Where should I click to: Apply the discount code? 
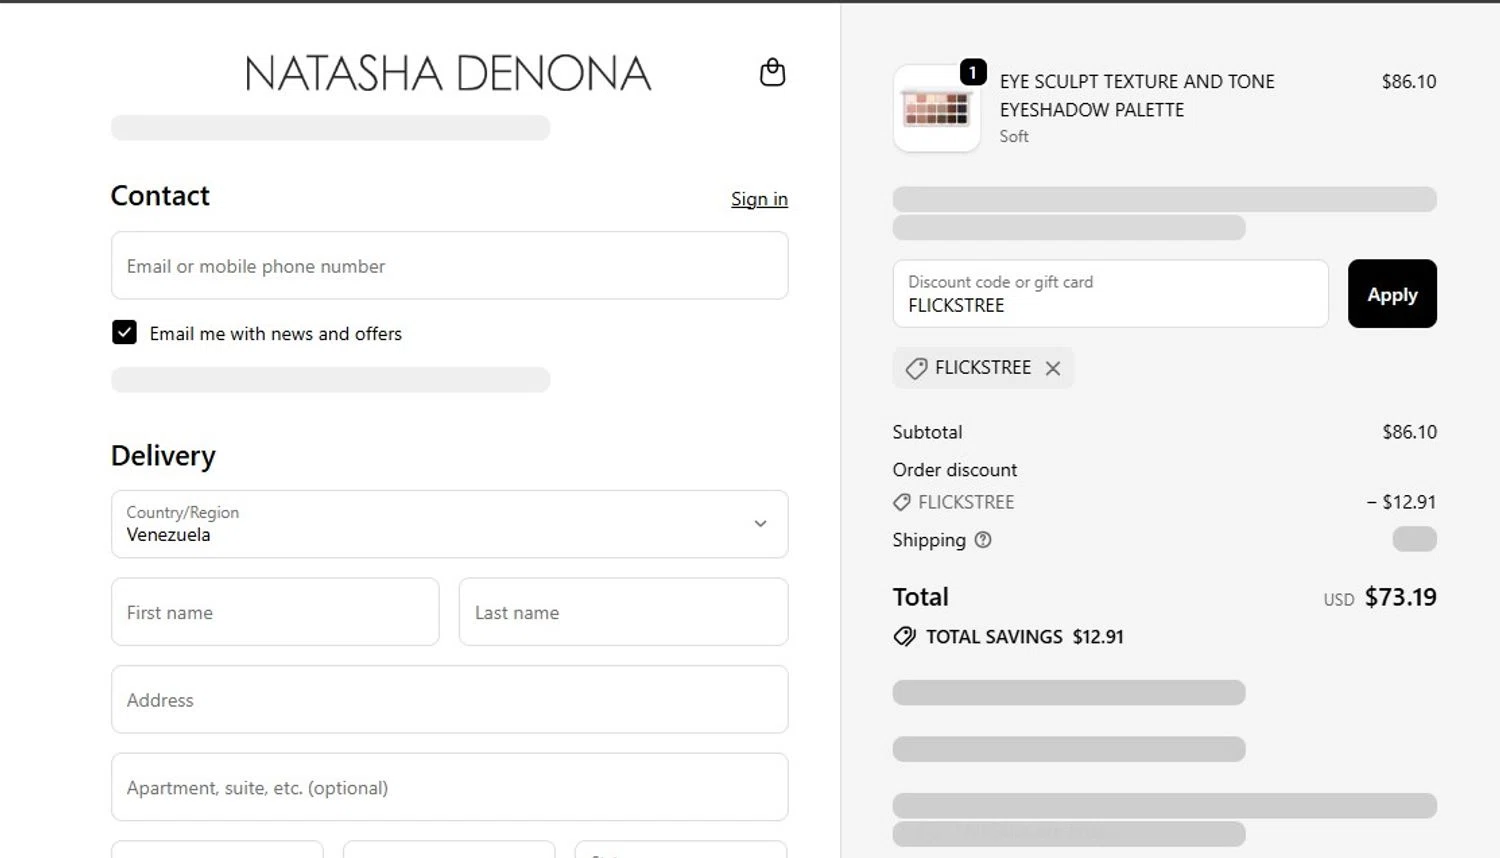pos(1392,294)
